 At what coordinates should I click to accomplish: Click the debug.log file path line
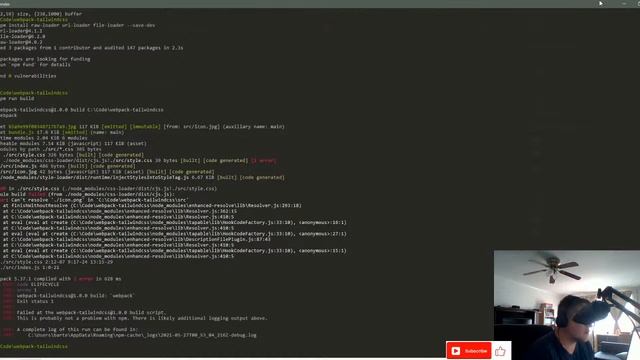(142, 335)
